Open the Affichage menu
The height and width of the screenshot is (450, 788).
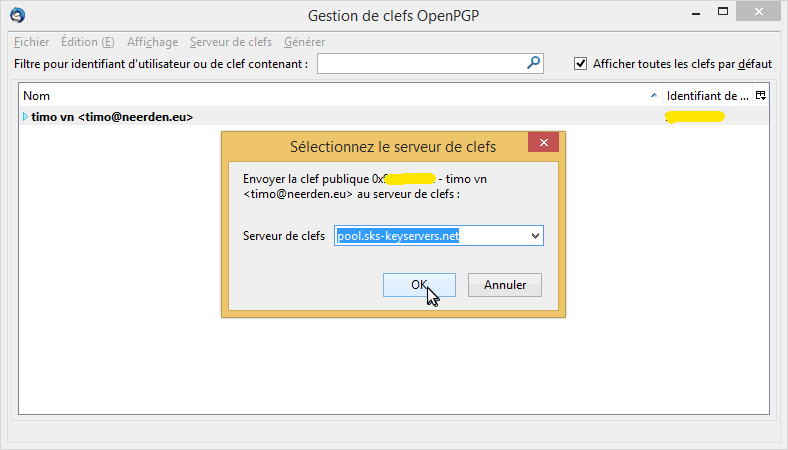pyautogui.click(x=153, y=42)
